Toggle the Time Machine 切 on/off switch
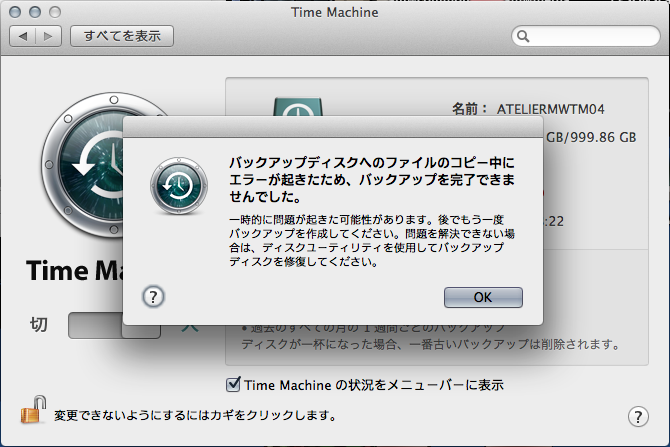Image resolution: width=670 pixels, height=447 pixels. pyautogui.click(x=113, y=325)
